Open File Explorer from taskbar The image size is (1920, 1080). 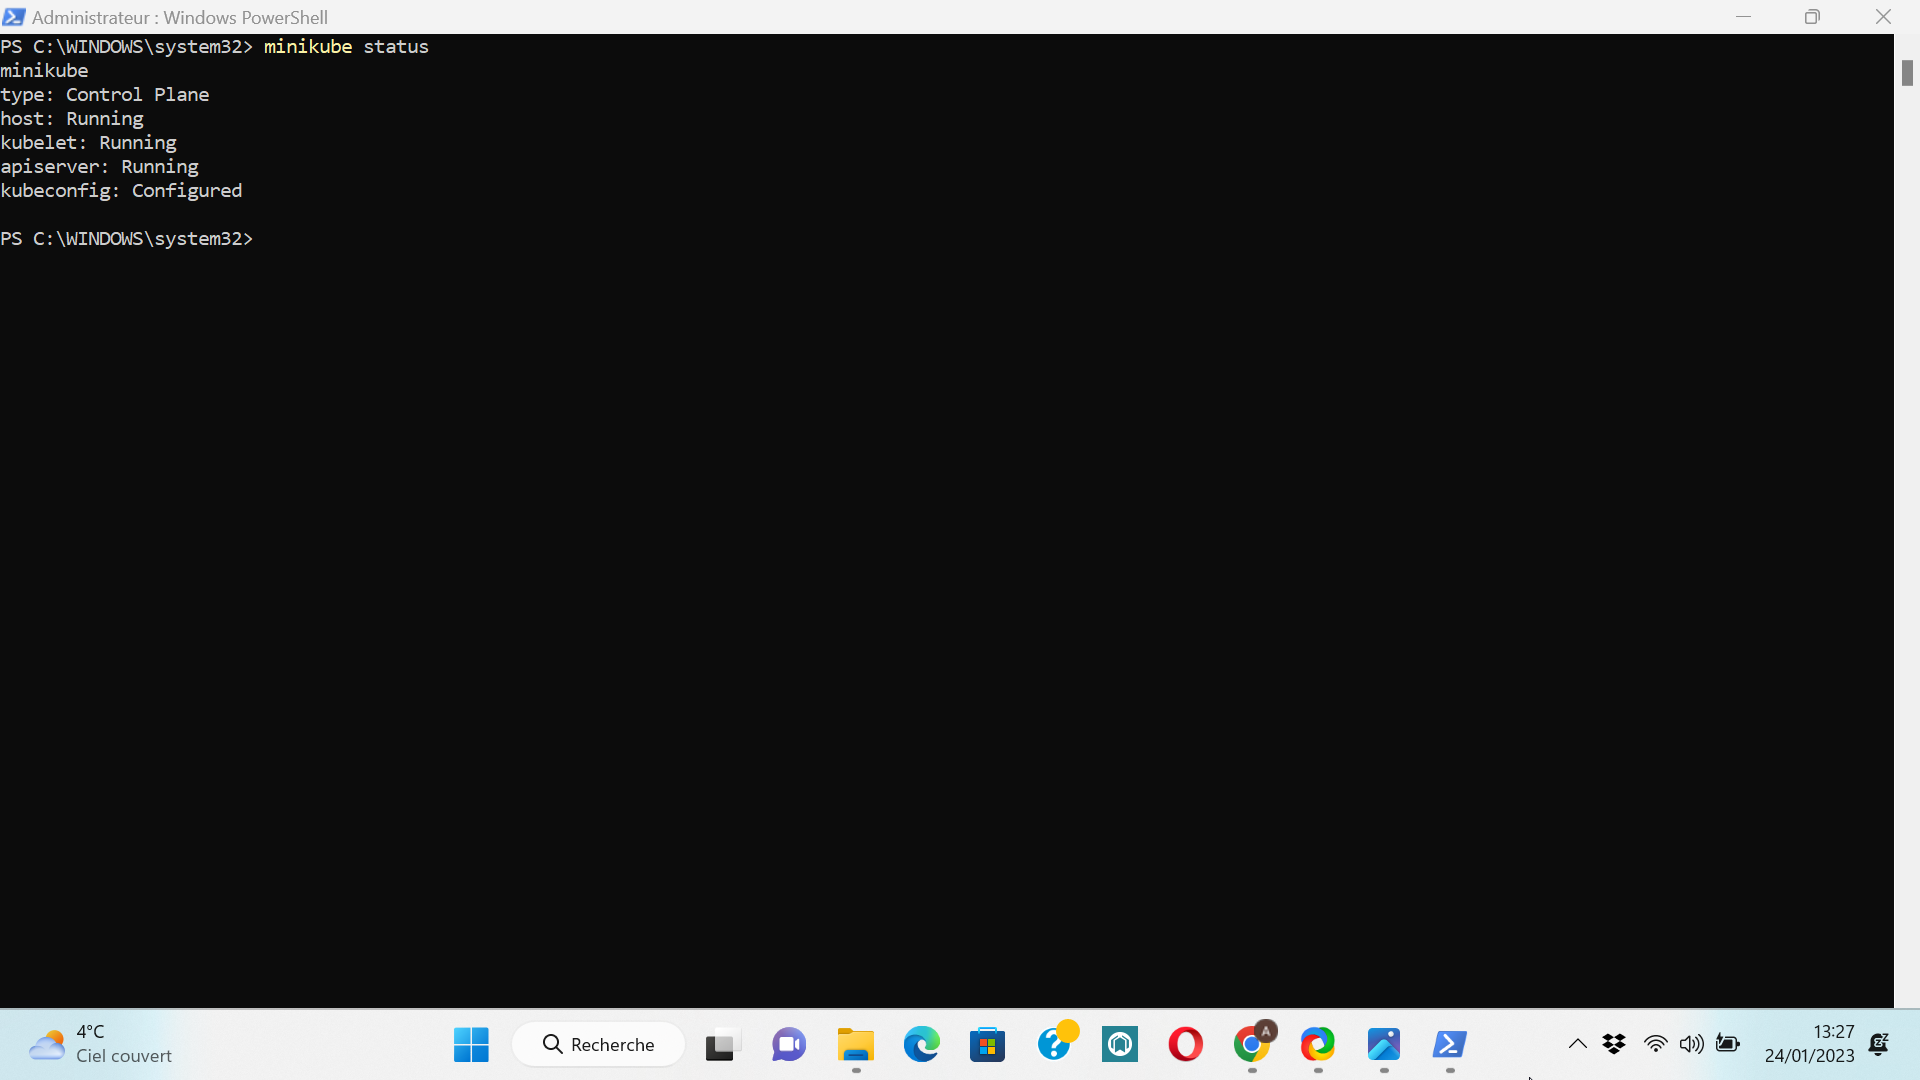tap(855, 1044)
